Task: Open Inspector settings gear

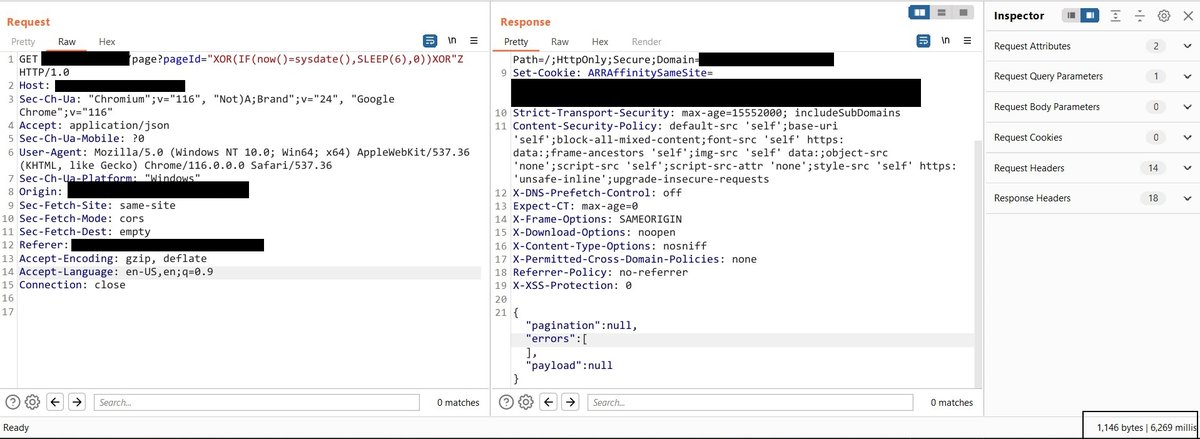Action: [1164, 16]
